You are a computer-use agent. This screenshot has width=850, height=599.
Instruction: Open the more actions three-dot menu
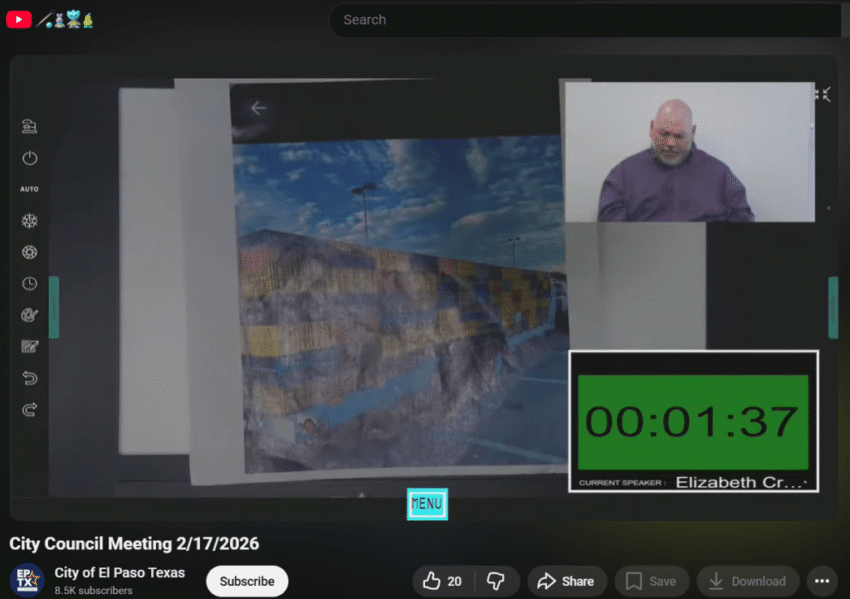tap(821, 581)
